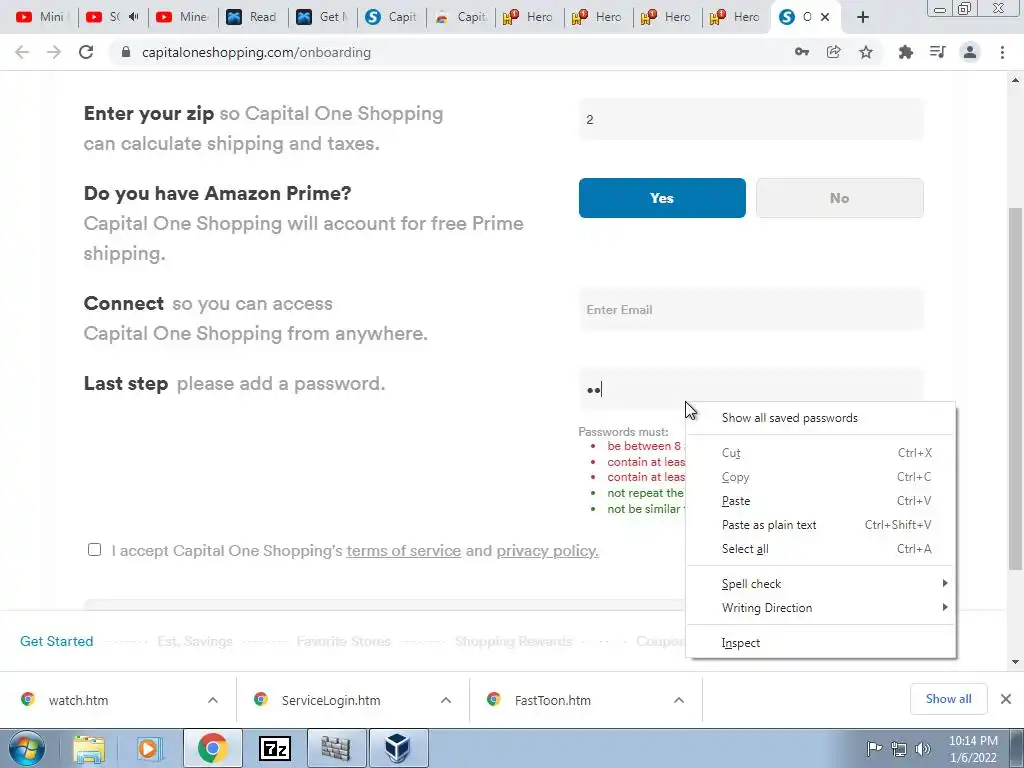Select No for Amazon Prime
This screenshot has width=1024, height=768.
click(839, 198)
